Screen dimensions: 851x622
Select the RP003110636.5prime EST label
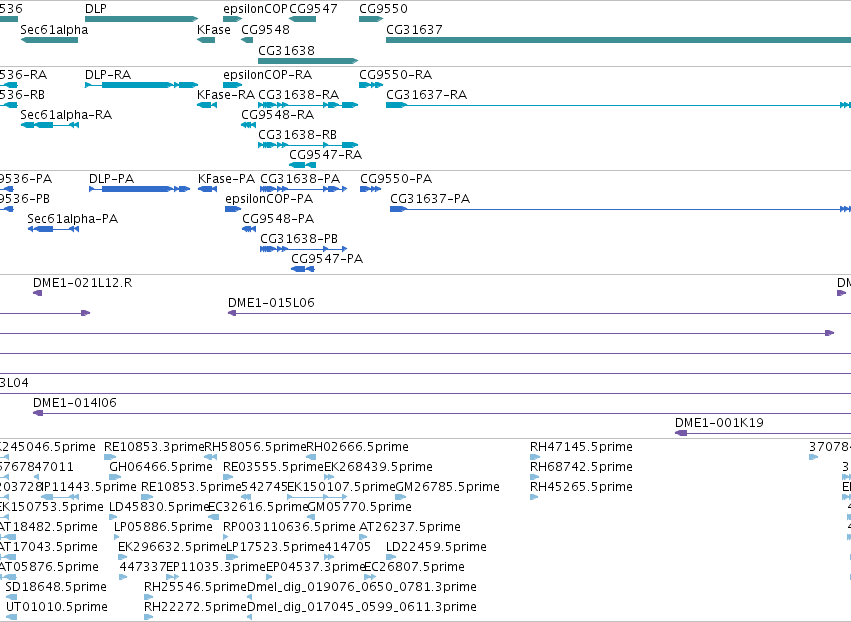coord(289,528)
